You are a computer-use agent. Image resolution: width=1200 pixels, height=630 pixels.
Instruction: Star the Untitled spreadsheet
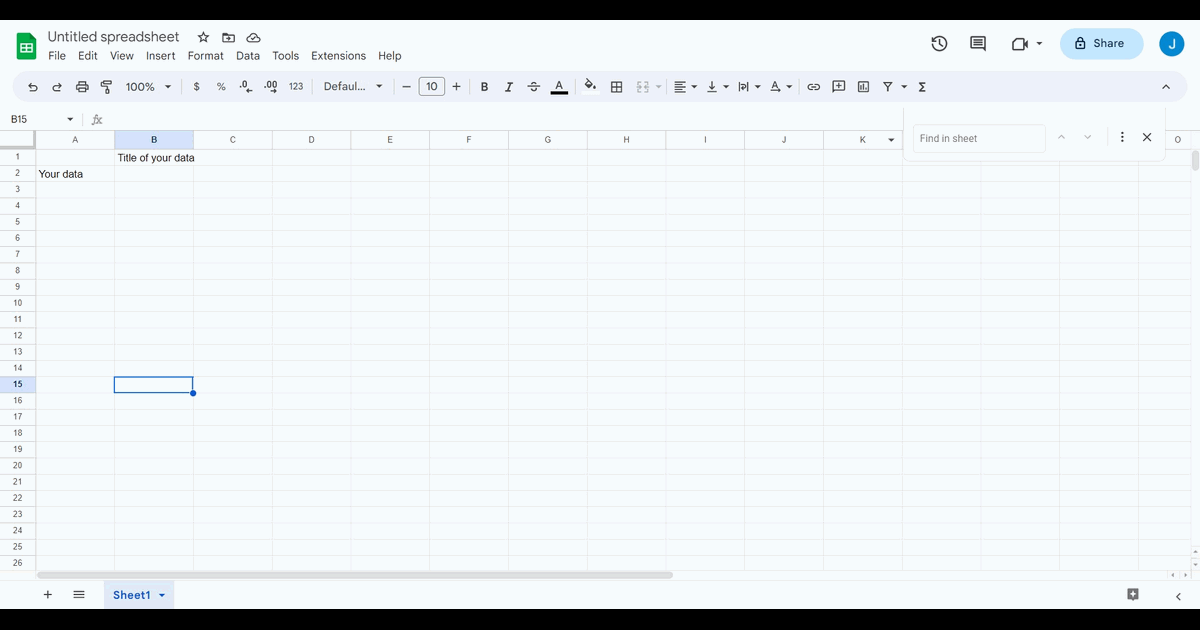[203, 37]
